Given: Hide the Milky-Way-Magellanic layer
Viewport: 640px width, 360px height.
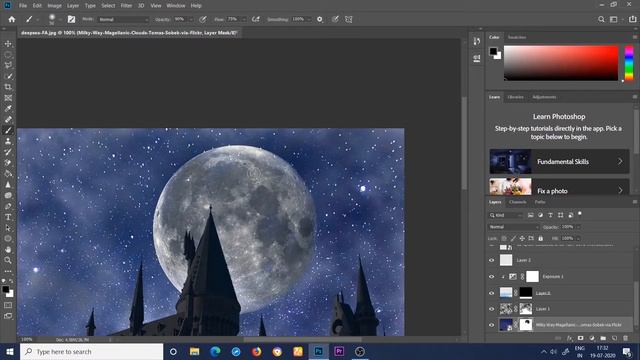Looking at the screenshot, I should point(491,325).
